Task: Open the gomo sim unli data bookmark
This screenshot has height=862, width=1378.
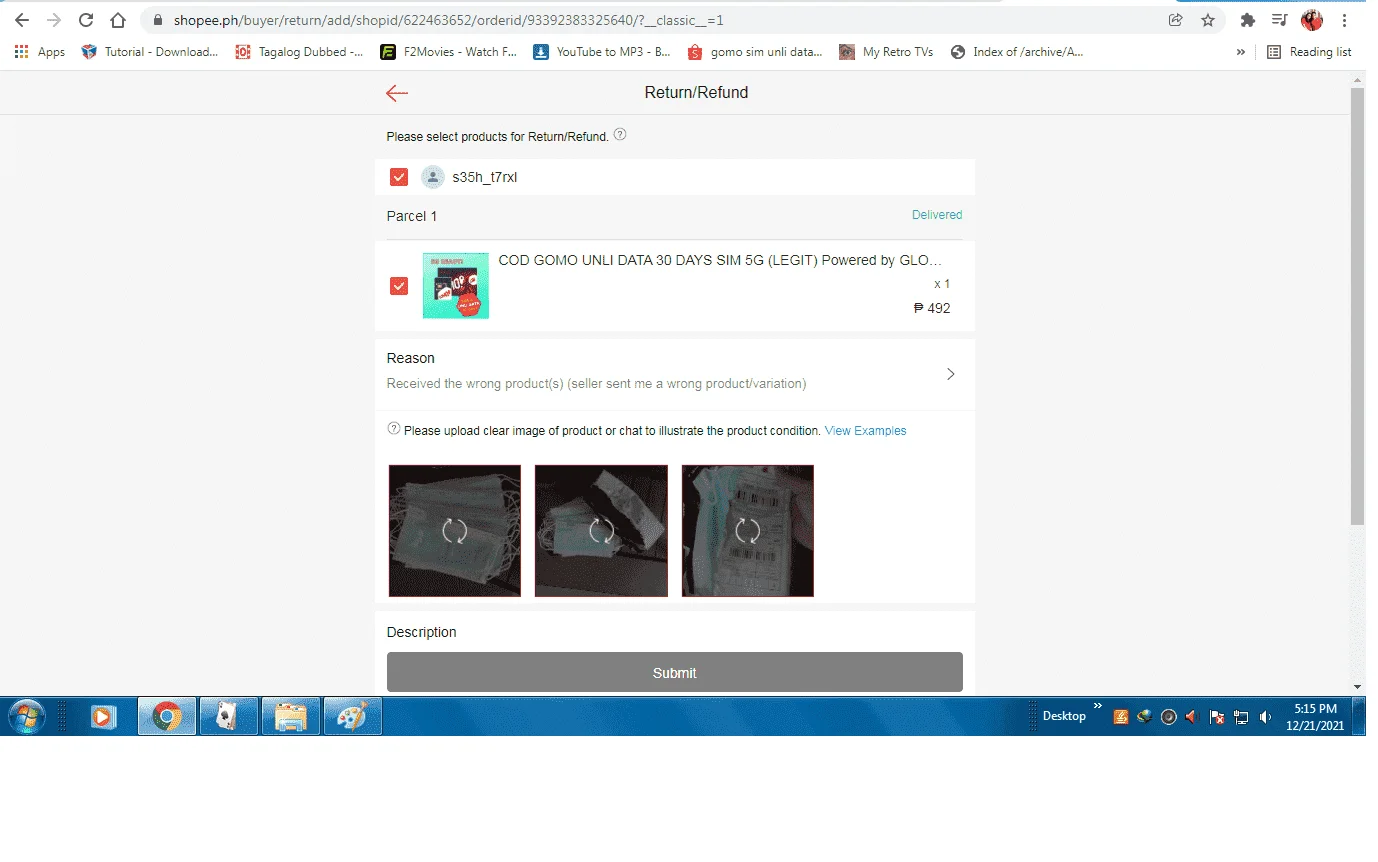Action: coord(755,52)
